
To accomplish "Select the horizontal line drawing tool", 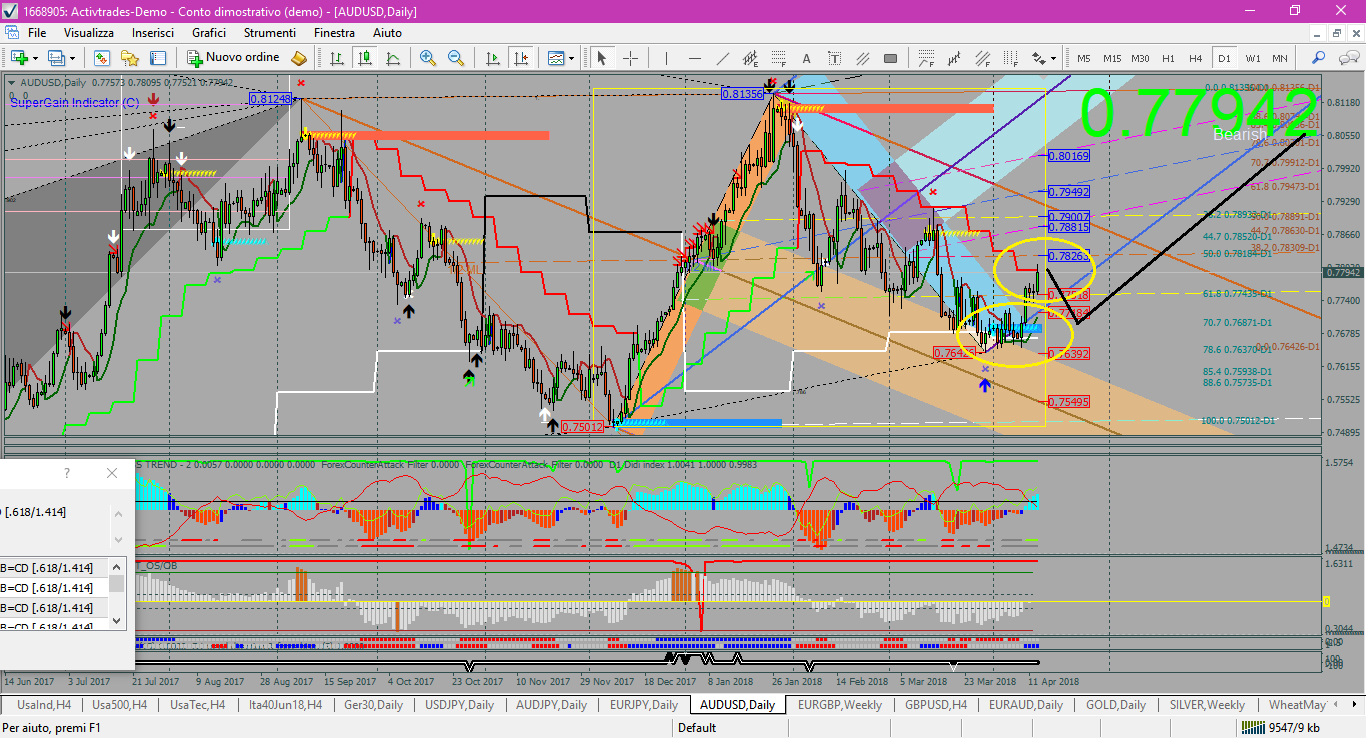I will [x=695, y=58].
